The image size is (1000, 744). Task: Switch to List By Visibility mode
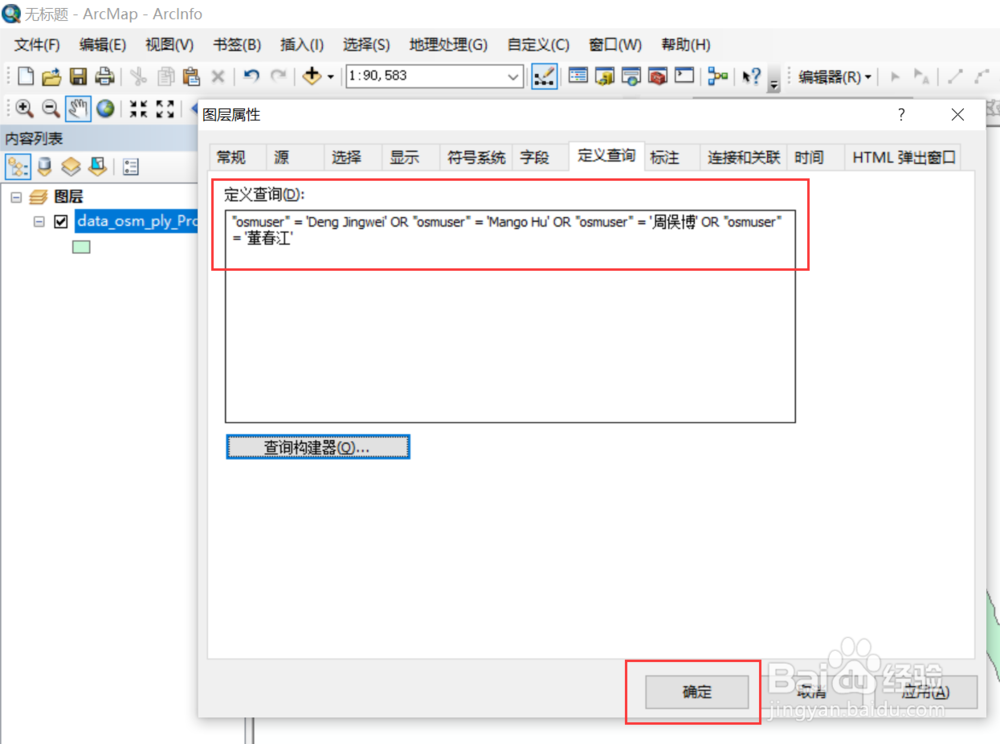(69, 166)
